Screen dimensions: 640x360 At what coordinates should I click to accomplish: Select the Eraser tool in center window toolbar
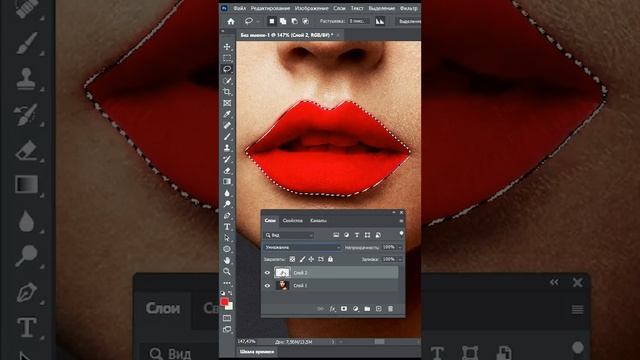click(227, 170)
